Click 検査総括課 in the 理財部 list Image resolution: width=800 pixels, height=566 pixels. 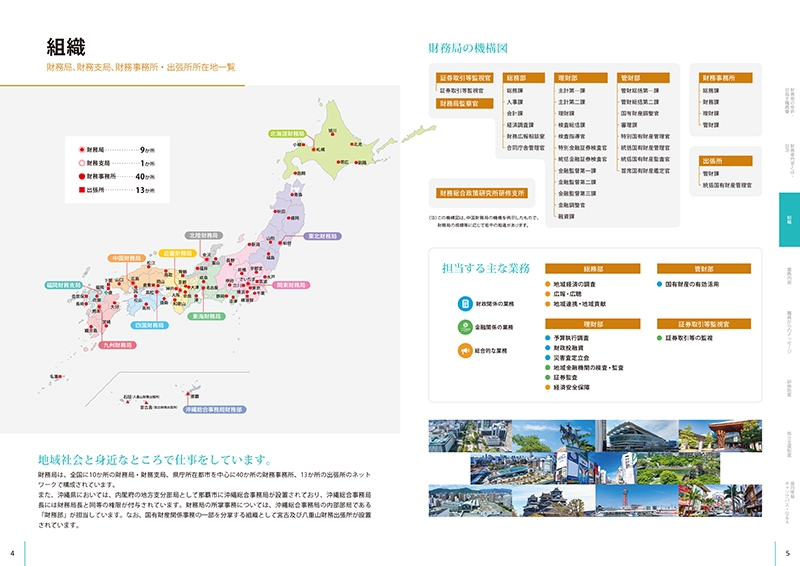pos(572,125)
